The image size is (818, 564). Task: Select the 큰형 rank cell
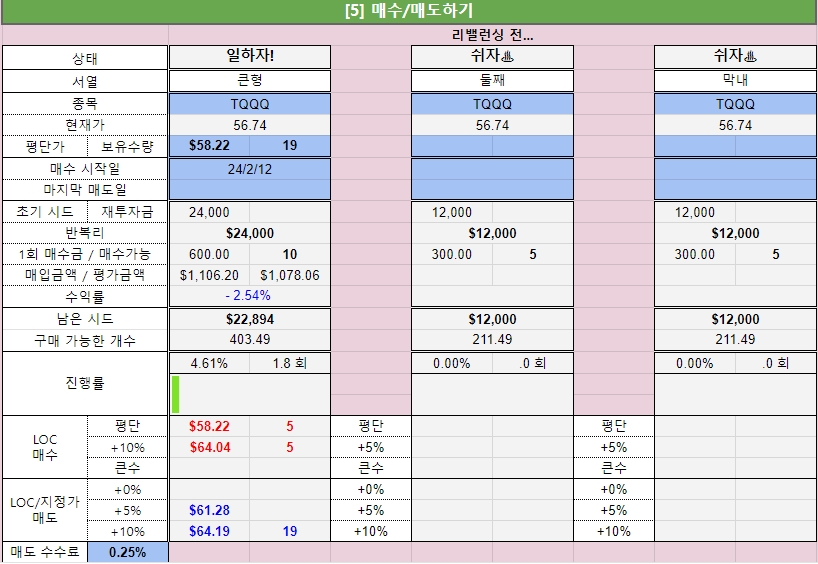[250, 81]
